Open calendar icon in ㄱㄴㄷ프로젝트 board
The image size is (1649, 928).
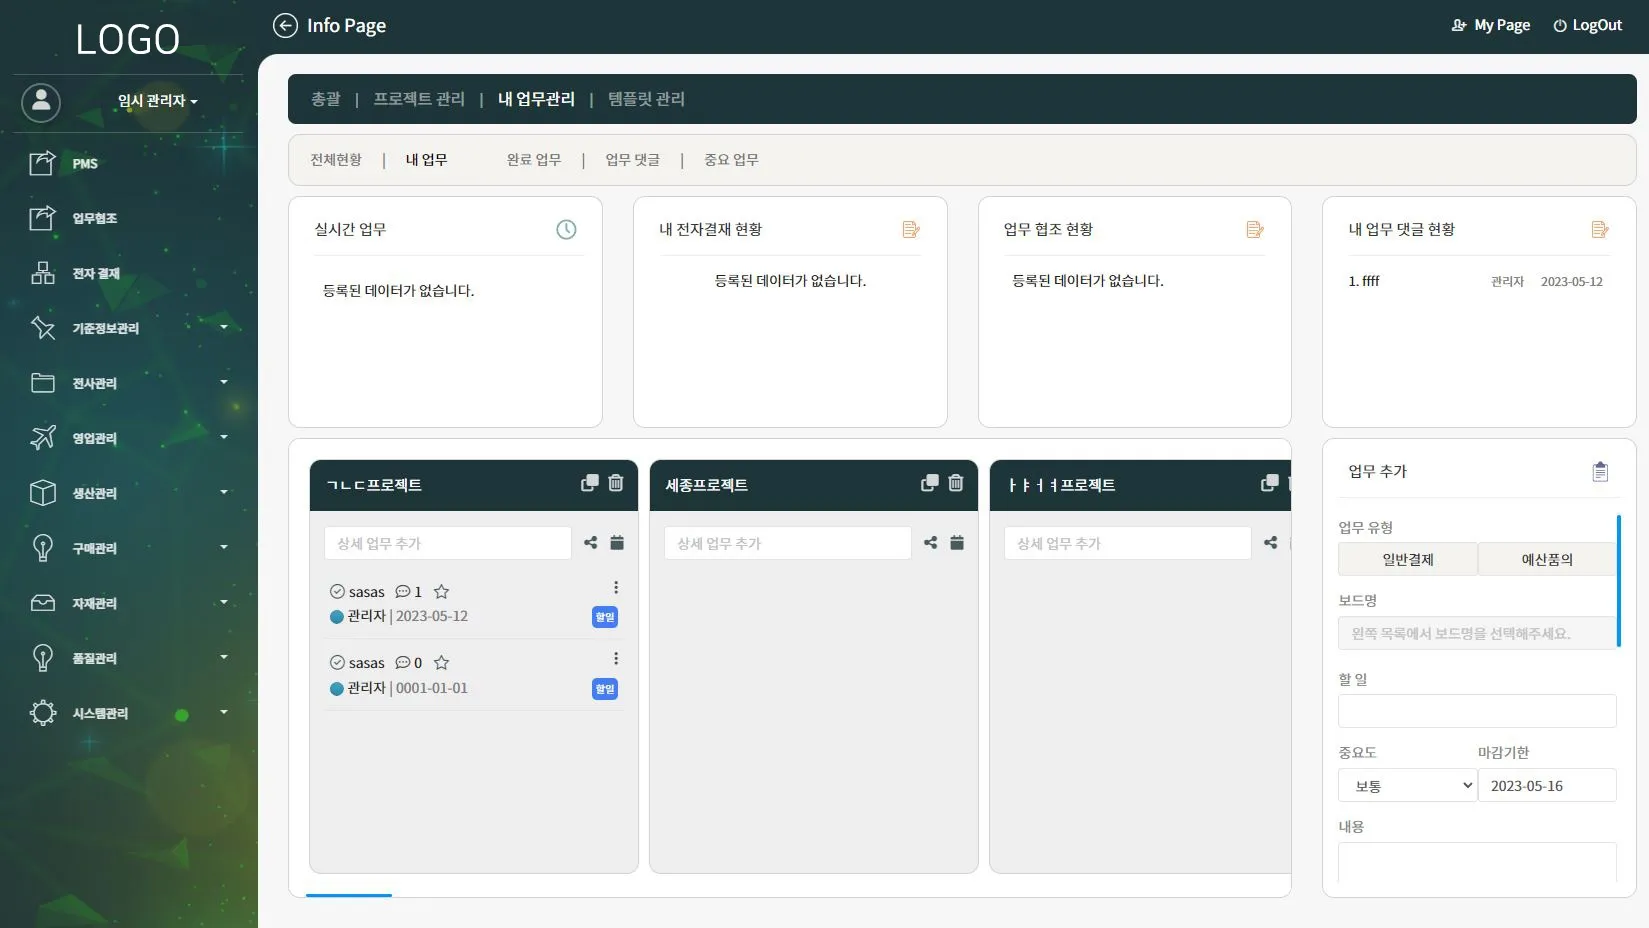click(x=617, y=542)
